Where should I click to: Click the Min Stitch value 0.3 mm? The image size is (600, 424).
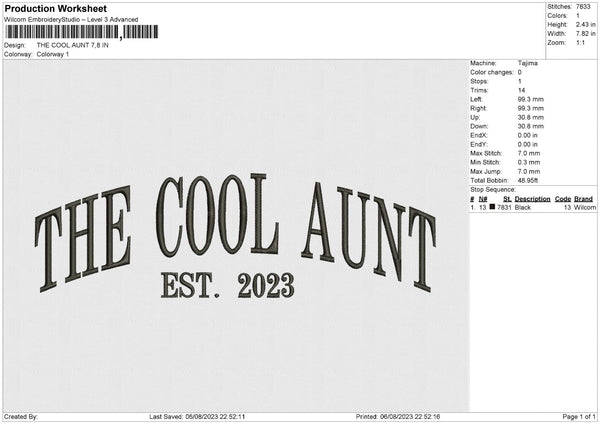pyautogui.click(x=529, y=162)
